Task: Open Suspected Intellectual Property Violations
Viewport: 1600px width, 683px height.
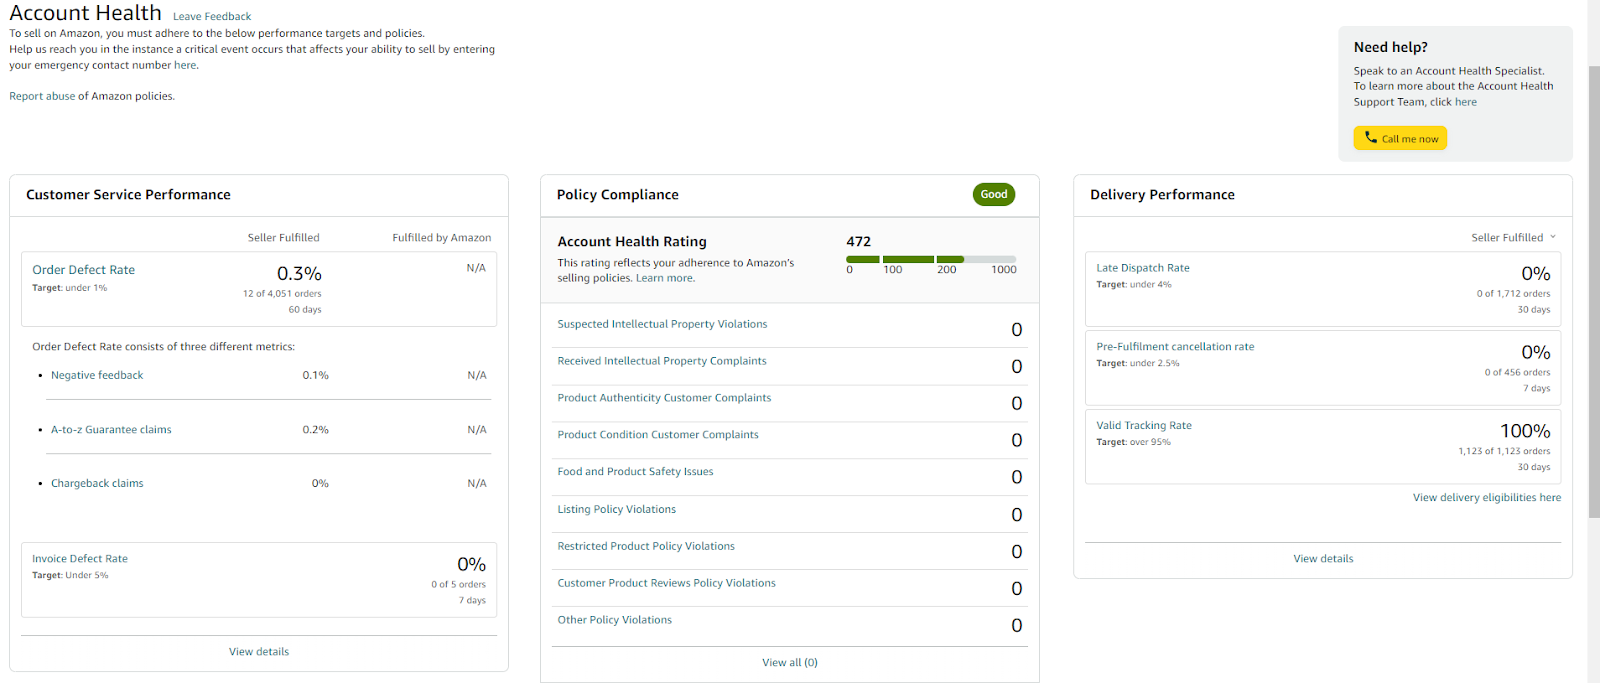Action: click(662, 324)
